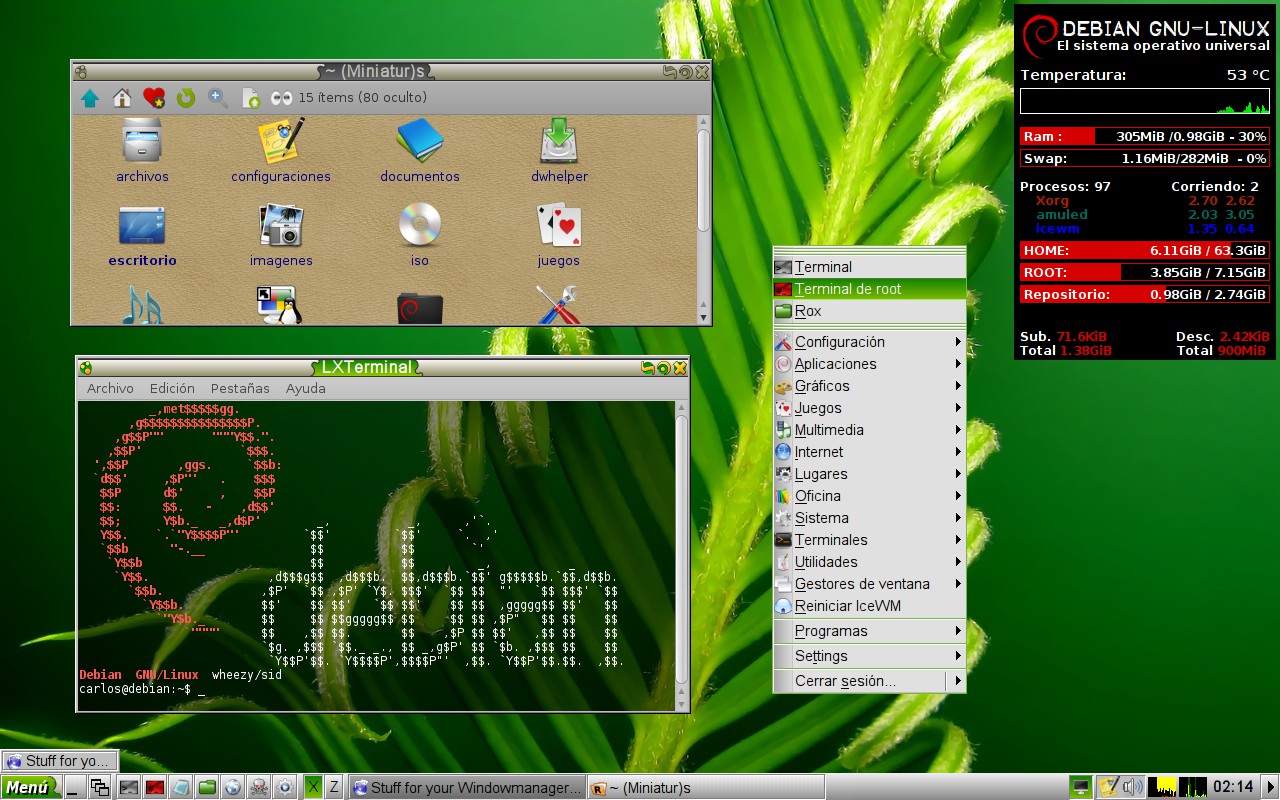Viewport: 1280px width, 800px height.
Task: Click the zoom magnifier in Rox toolbar
Action: [x=218, y=98]
